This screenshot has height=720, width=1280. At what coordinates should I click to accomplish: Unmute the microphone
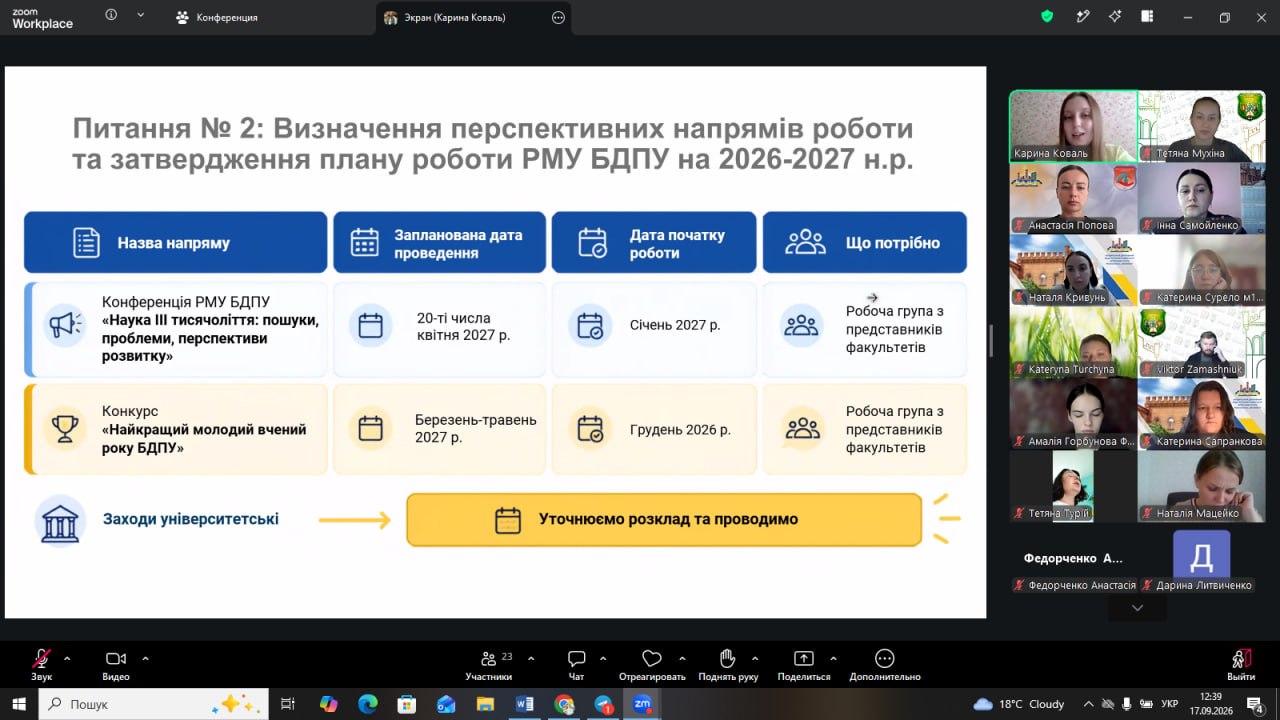[x=41, y=658]
